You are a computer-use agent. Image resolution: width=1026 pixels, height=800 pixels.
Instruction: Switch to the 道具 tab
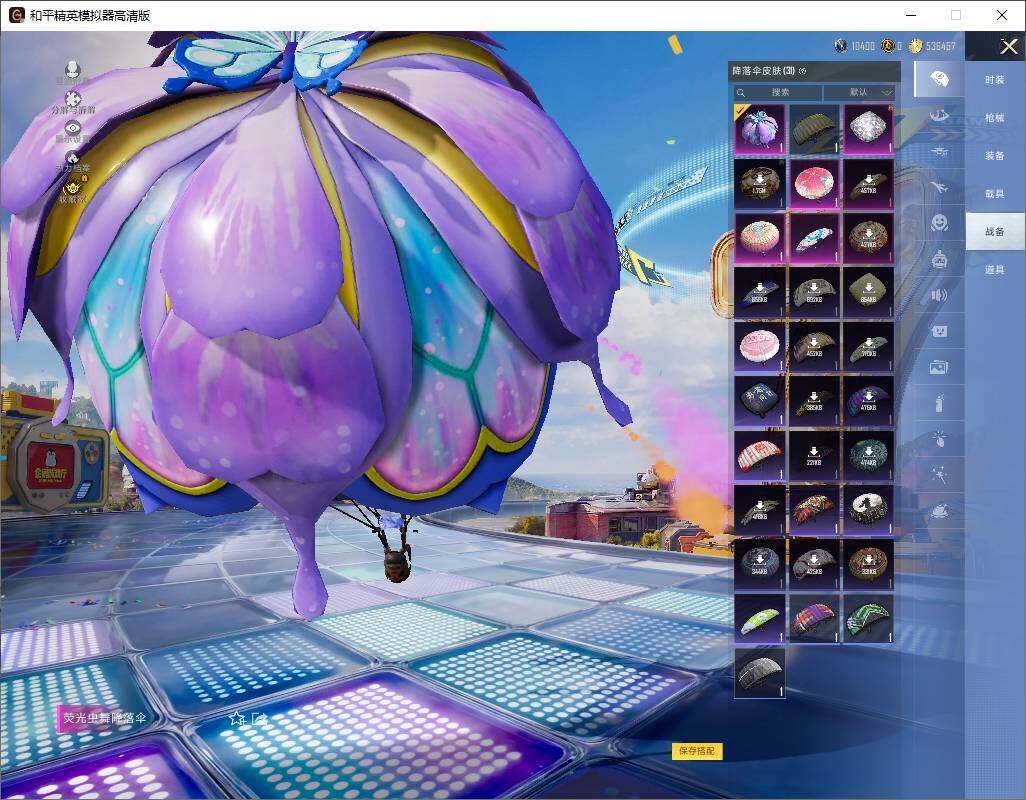click(x=995, y=270)
